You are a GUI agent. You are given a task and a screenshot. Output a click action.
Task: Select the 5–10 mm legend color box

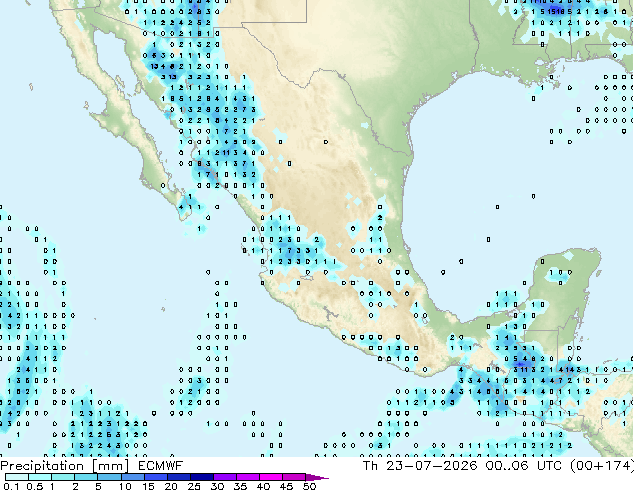click(x=109, y=477)
